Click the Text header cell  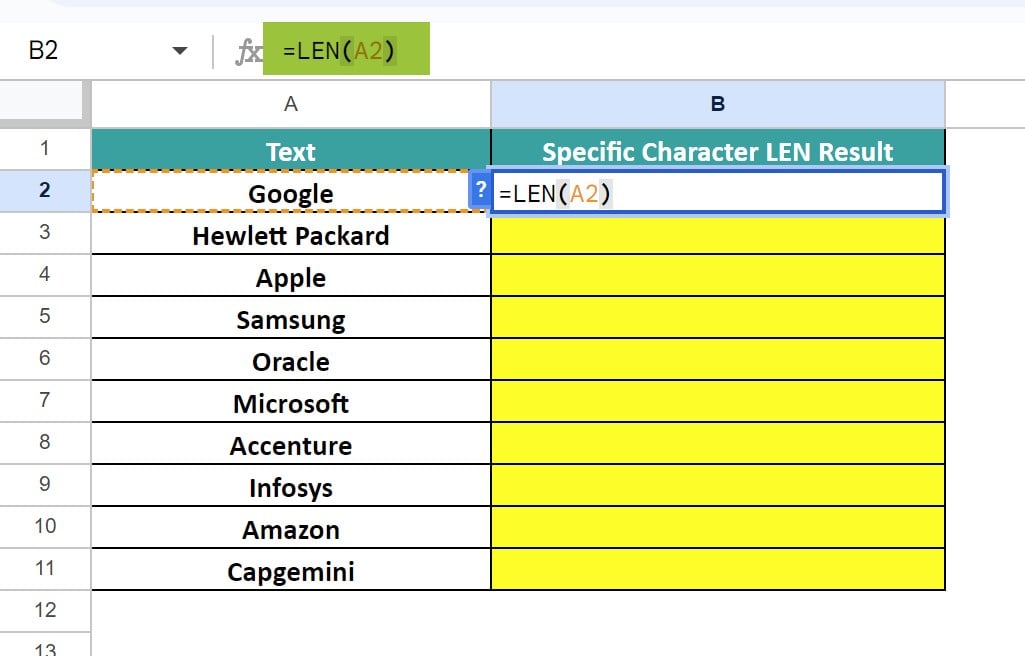point(291,151)
